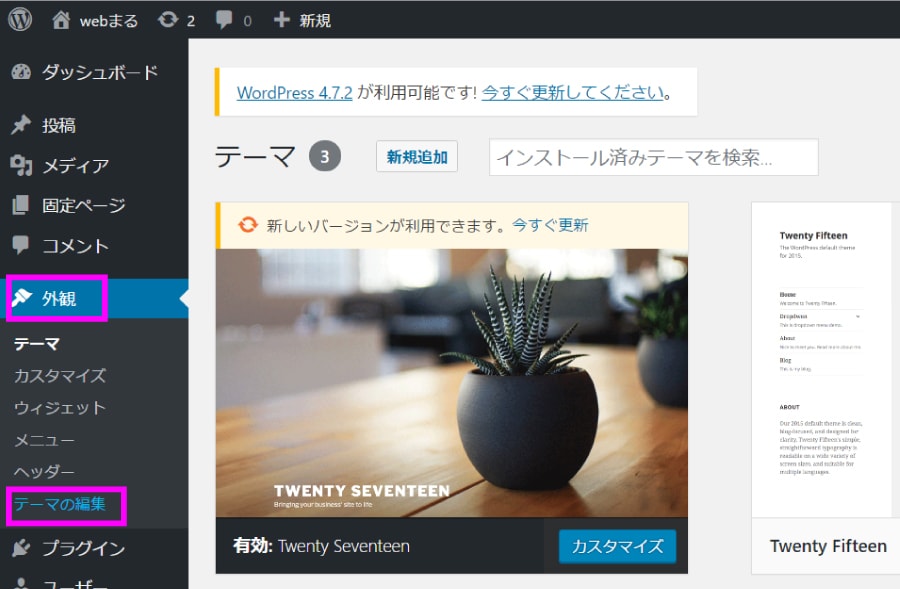Screen dimensions: 900x589
Task: Click the プラグイン plug icon
Action: (x=21, y=548)
